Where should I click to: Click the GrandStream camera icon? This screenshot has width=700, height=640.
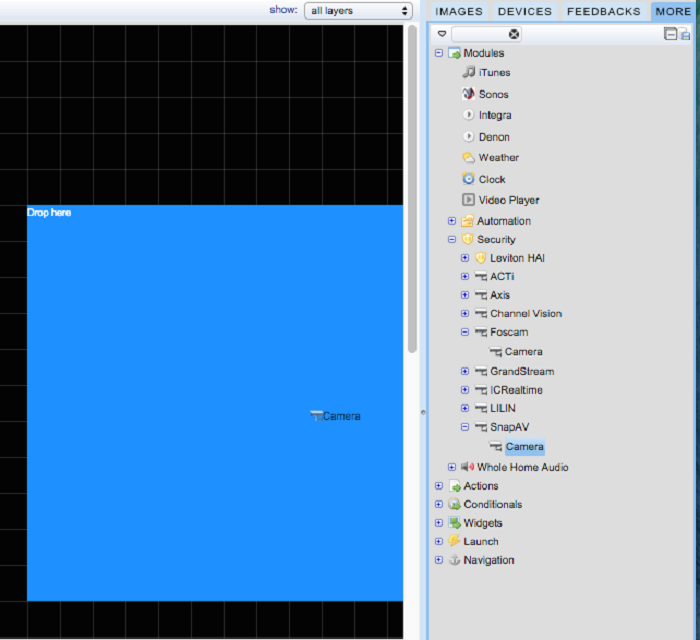pyautogui.click(x=481, y=371)
